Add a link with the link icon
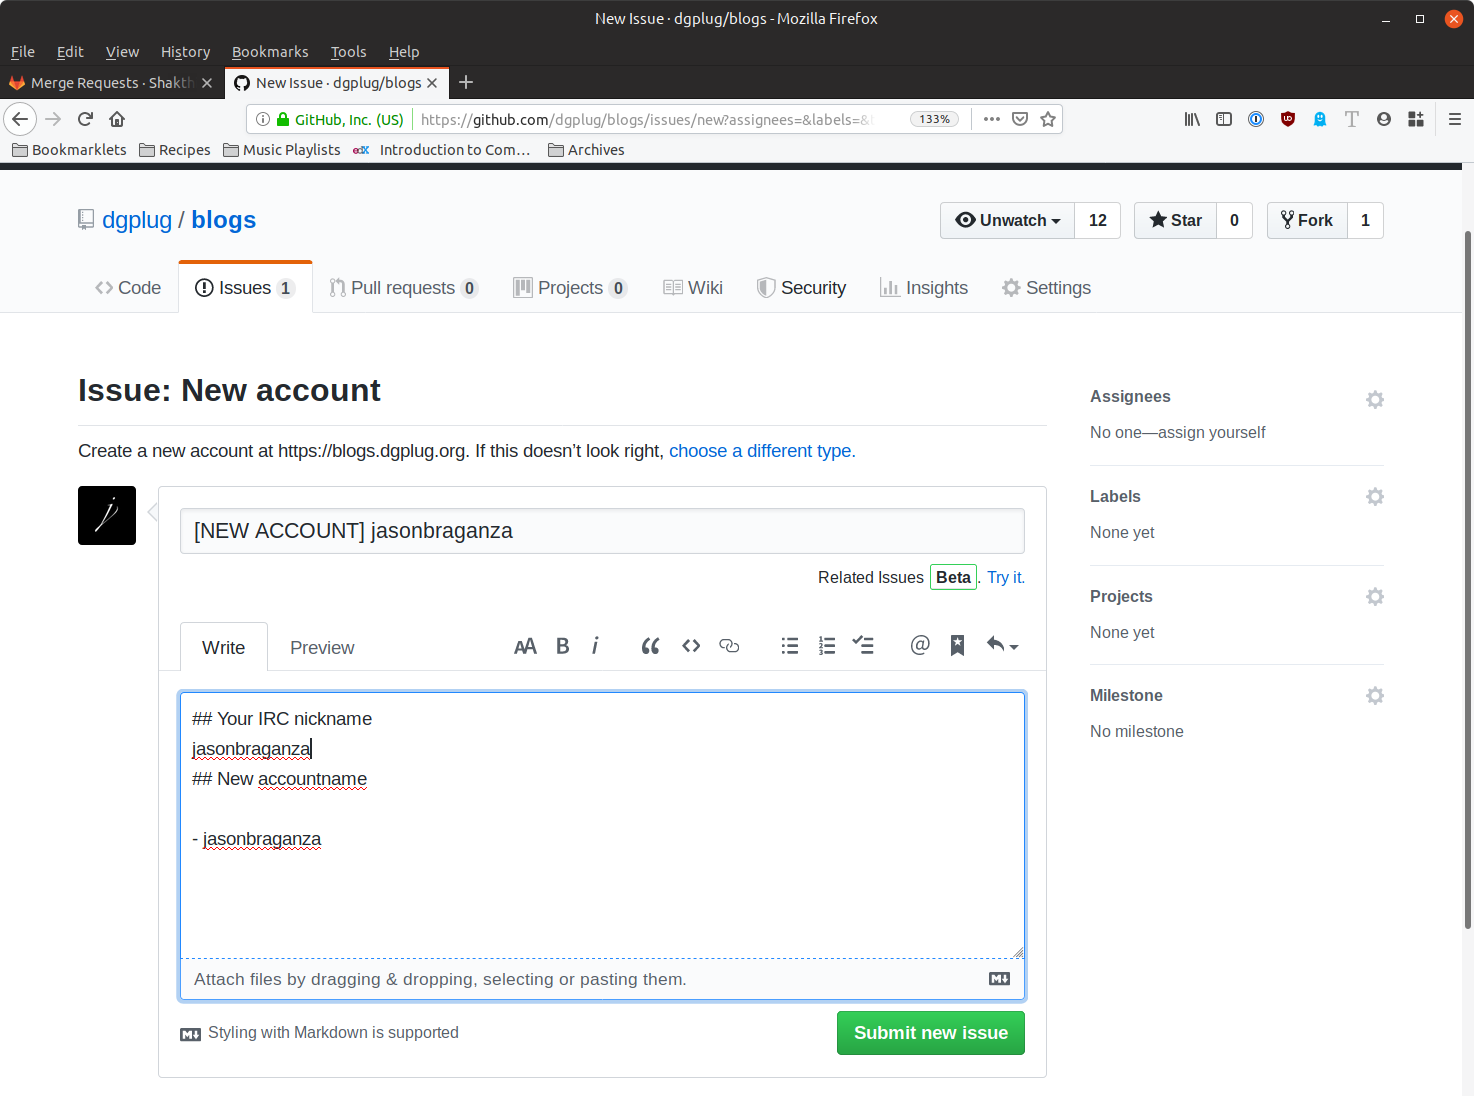Viewport: 1474px width, 1096px height. pyautogui.click(x=729, y=646)
